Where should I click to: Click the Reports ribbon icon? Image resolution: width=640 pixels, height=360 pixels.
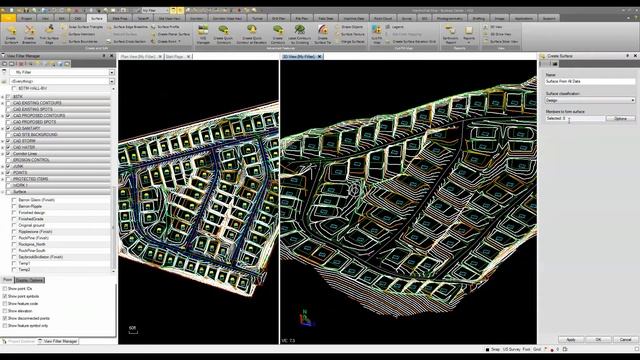(x=469, y=34)
